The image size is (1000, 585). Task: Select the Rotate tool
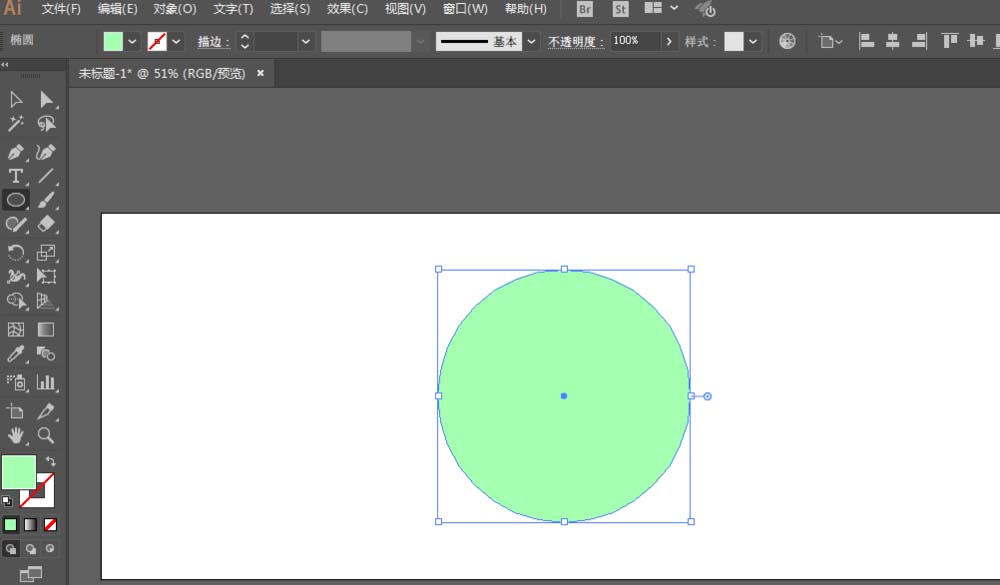(x=16, y=253)
